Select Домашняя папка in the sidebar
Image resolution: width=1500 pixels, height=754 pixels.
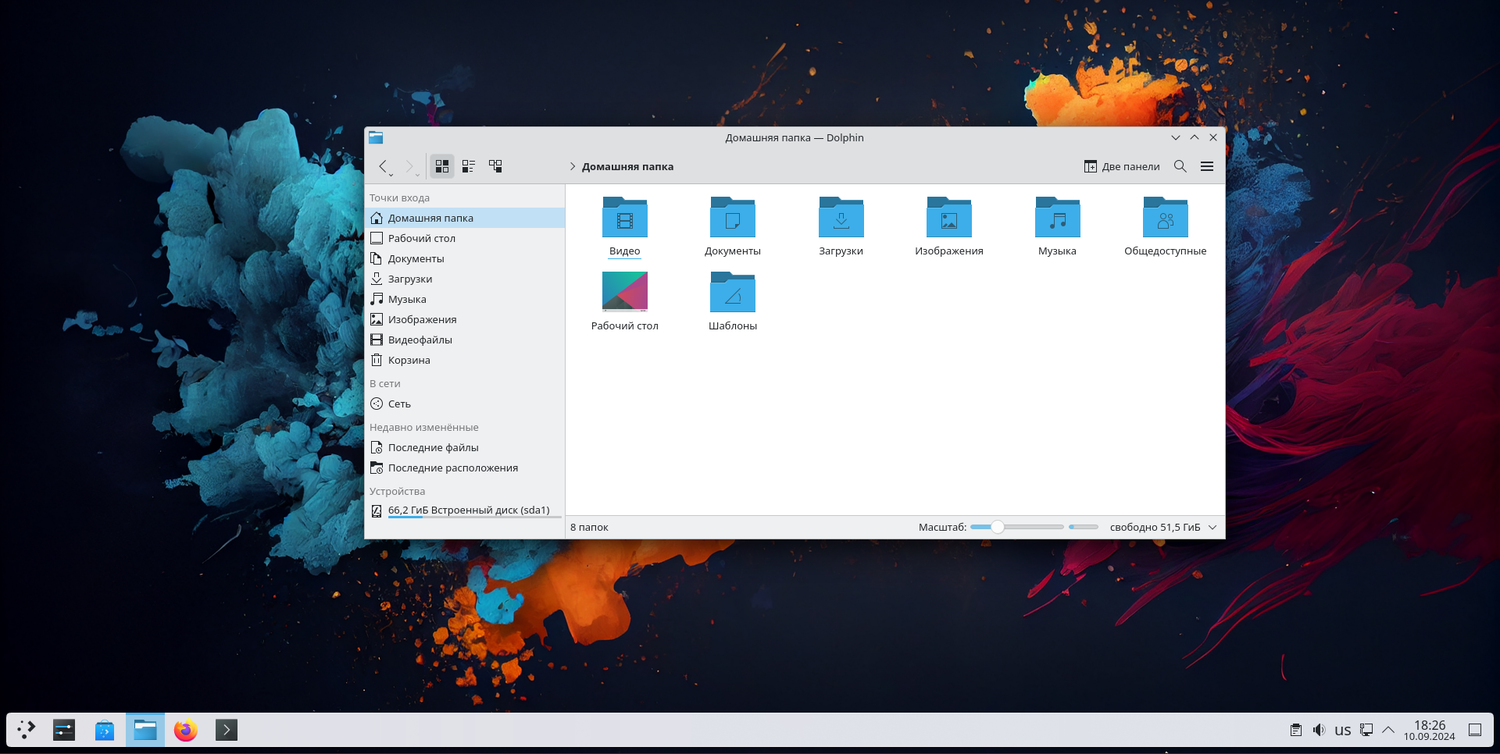click(465, 218)
